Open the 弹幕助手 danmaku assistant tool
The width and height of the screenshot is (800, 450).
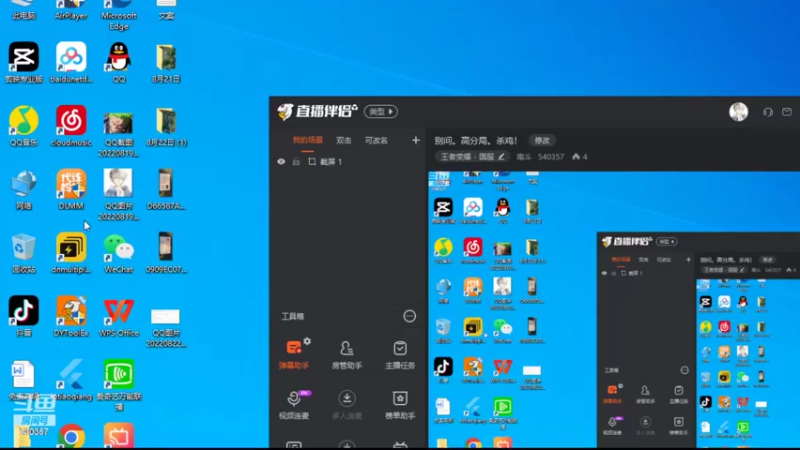pos(294,354)
